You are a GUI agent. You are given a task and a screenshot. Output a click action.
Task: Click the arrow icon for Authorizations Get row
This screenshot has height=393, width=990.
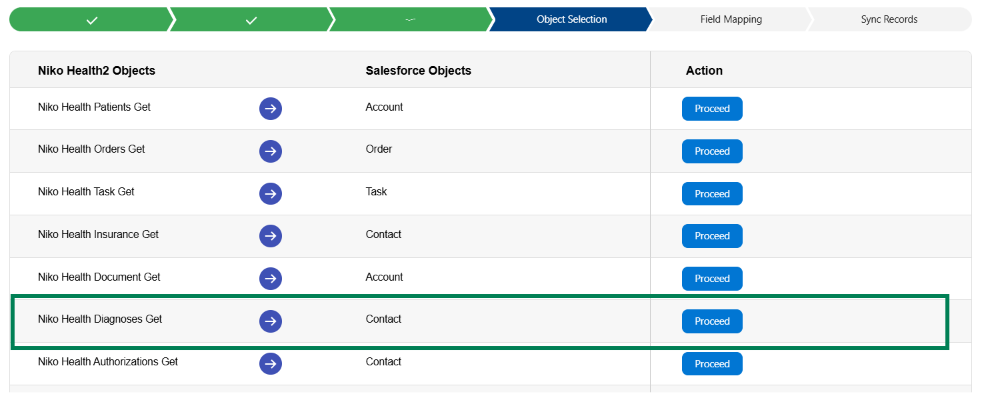(270, 364)
